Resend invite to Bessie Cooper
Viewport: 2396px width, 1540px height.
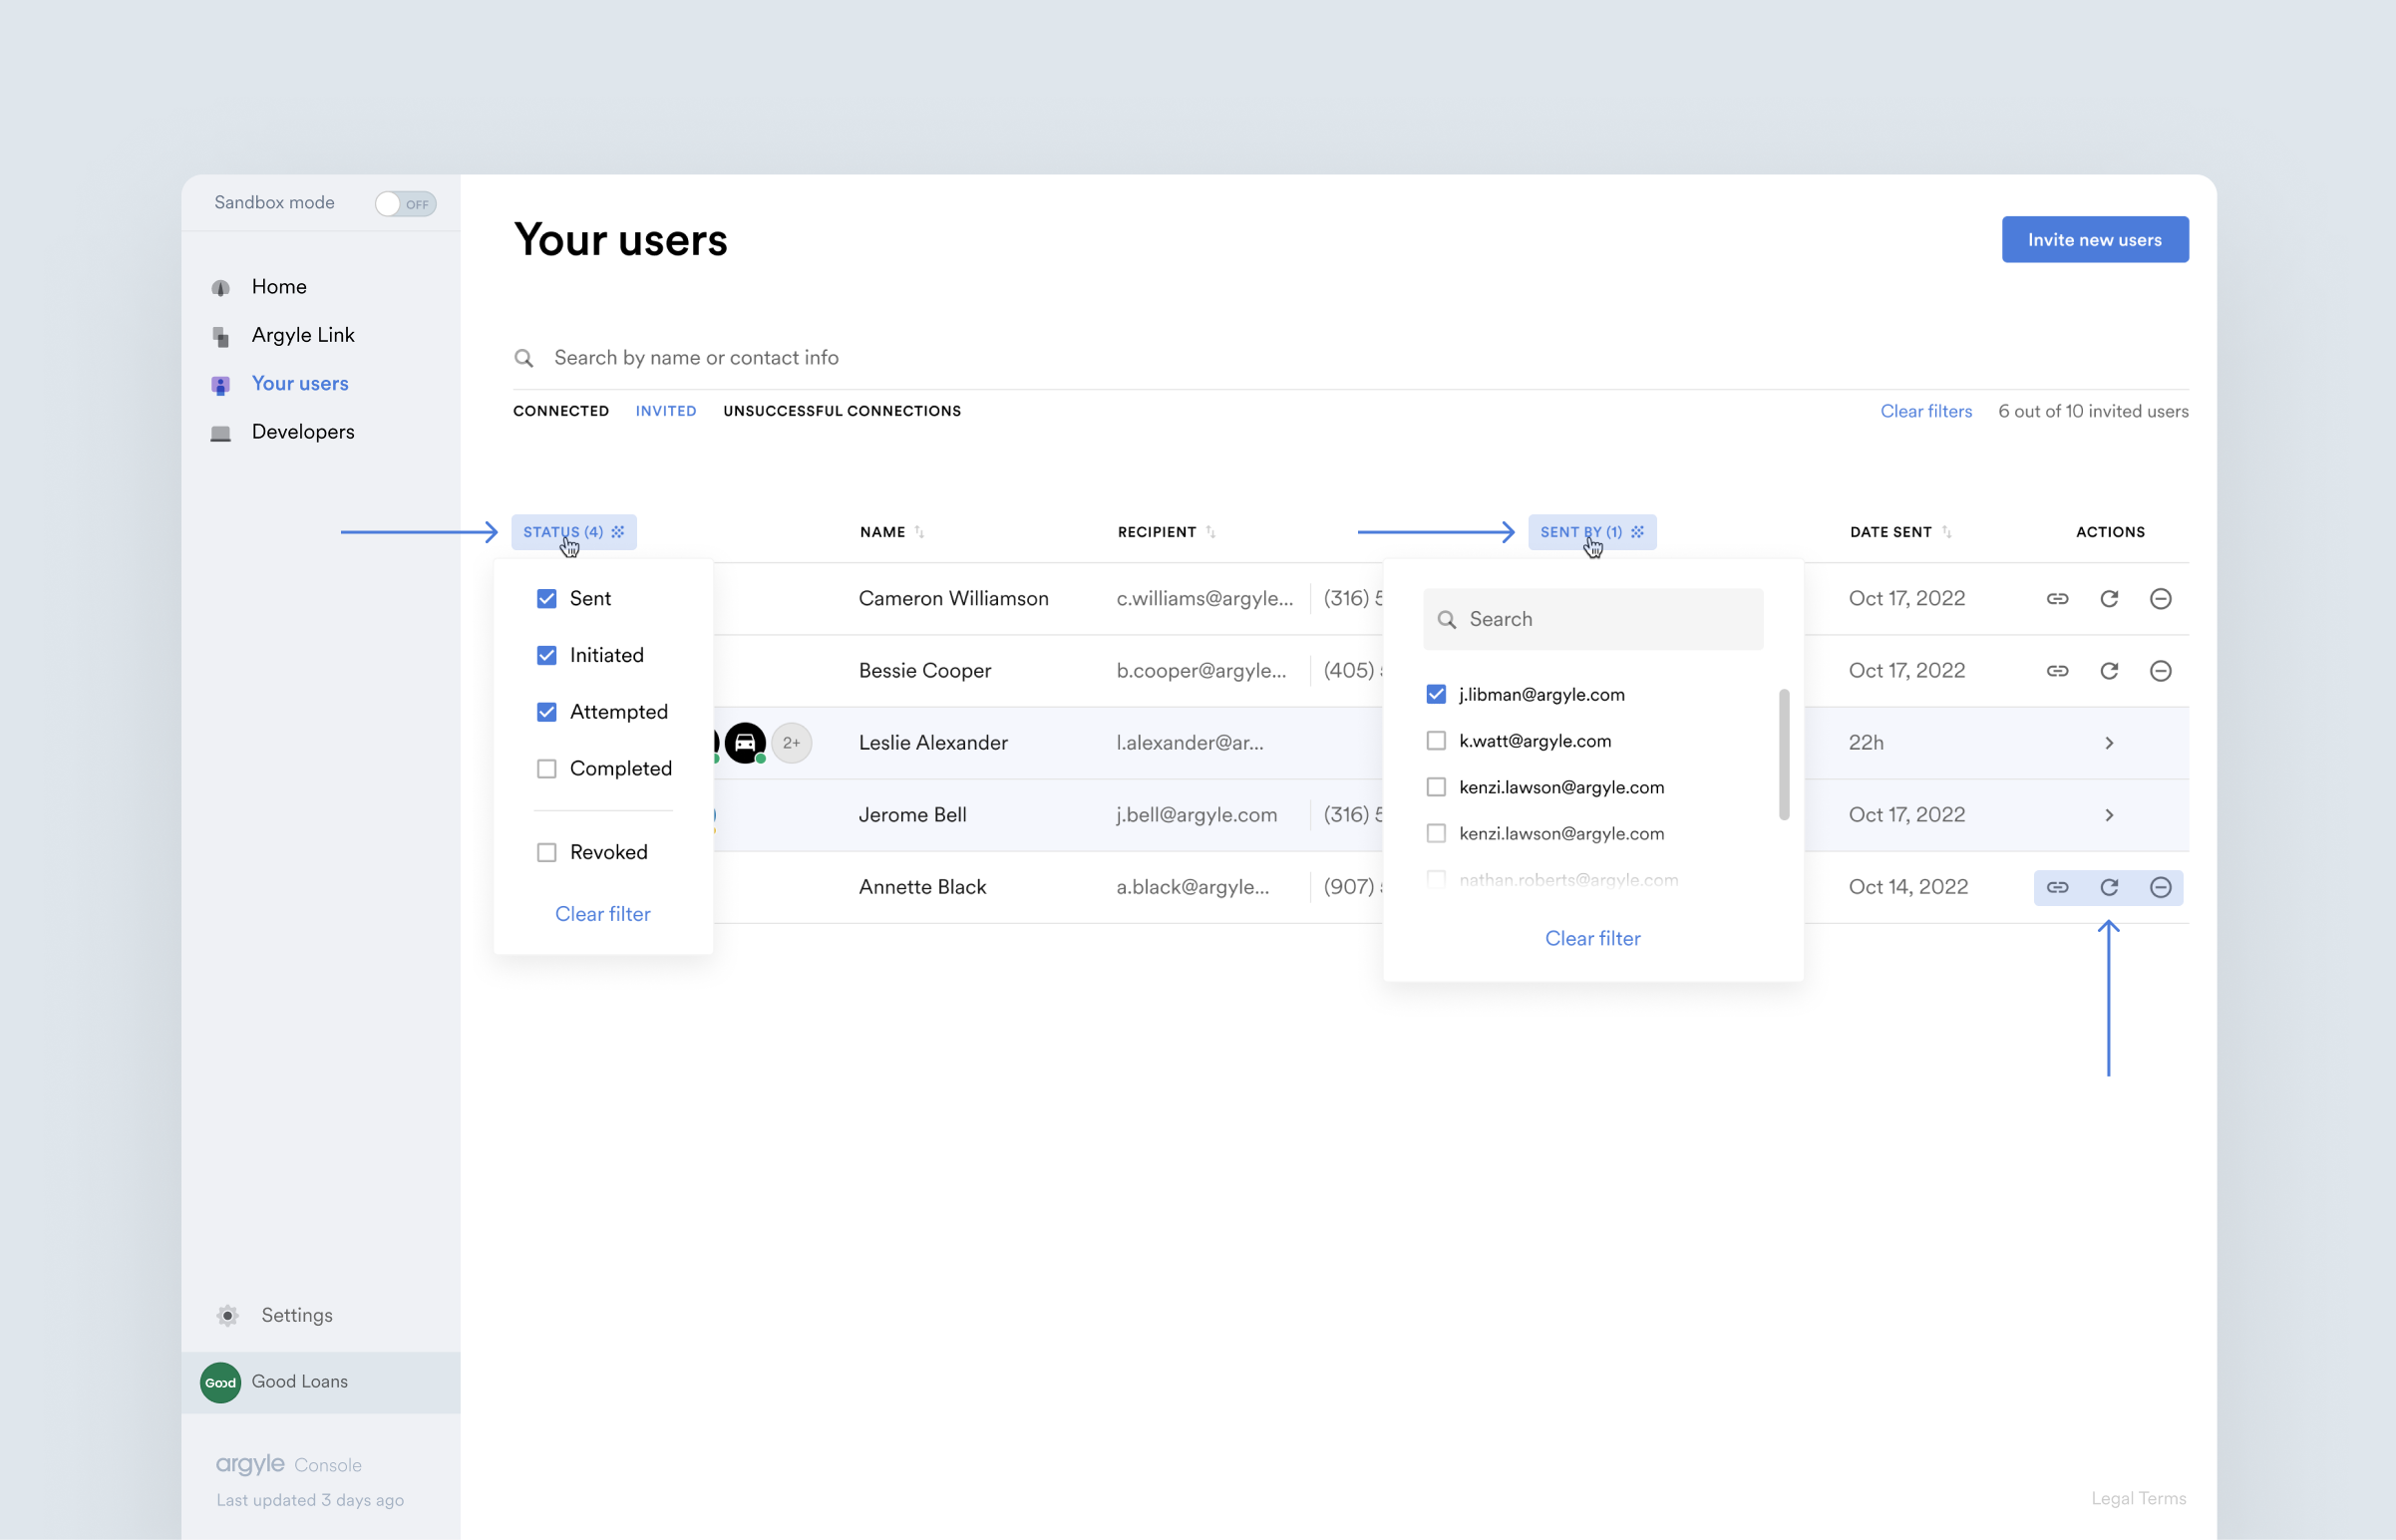pyautogui.click(x=2109, y=670)
